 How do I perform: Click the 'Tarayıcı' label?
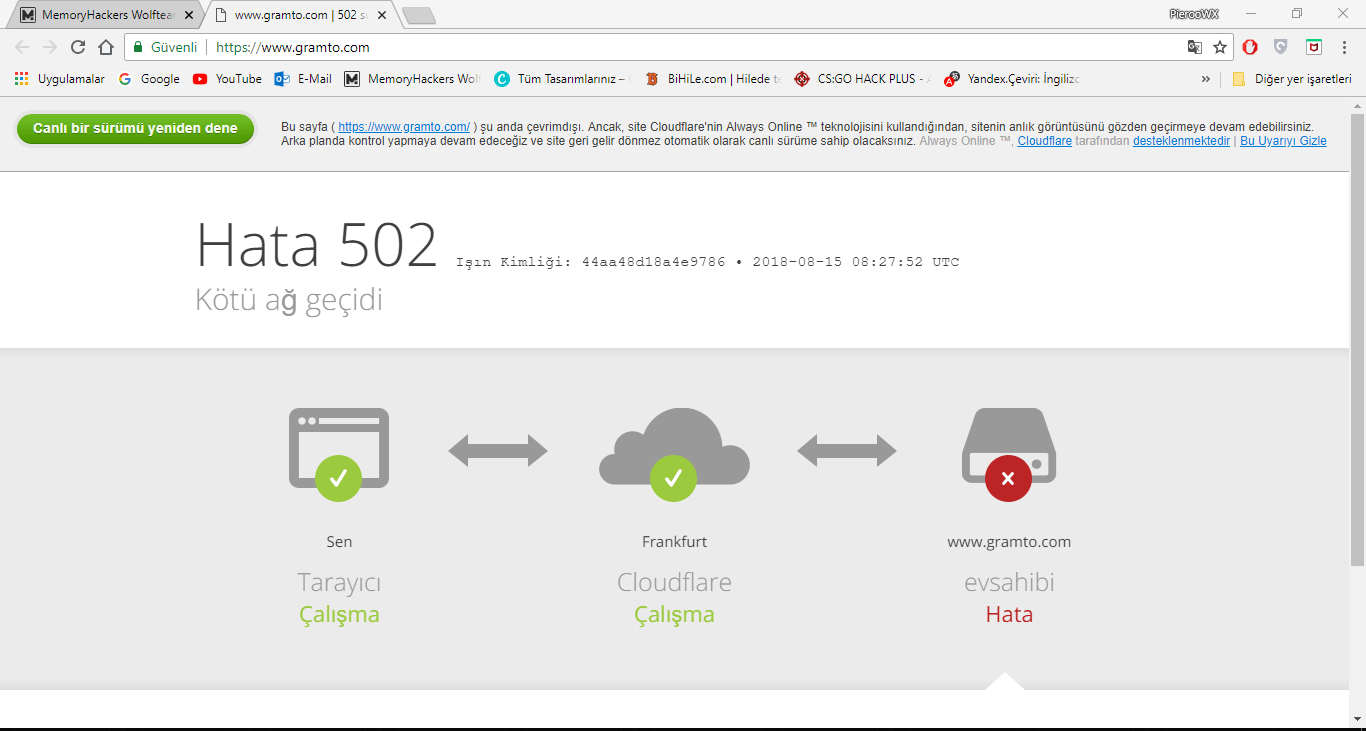pos(339,582)
